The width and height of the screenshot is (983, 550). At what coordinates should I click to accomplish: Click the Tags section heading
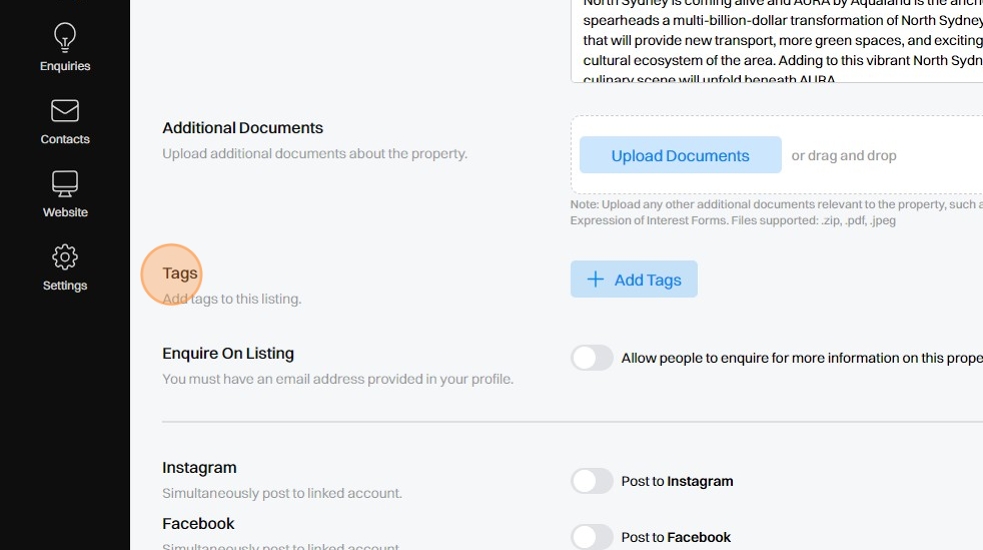click(180, 273)
